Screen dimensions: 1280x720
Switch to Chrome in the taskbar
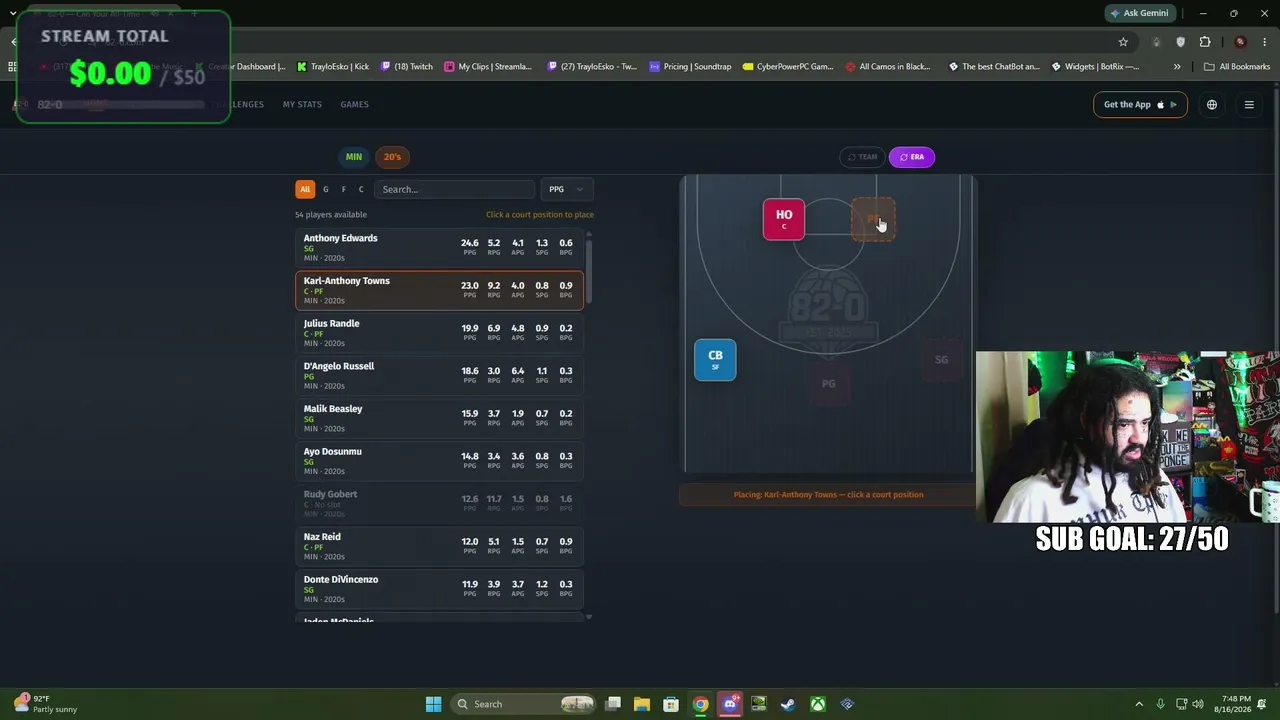click(x=701, y=704)
